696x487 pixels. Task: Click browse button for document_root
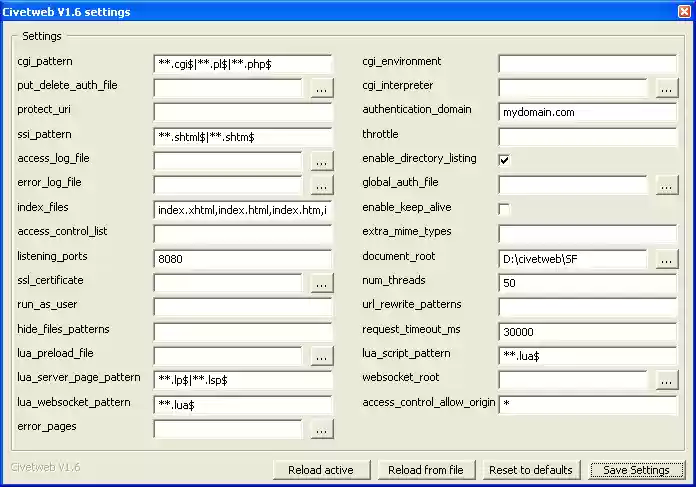click(x=667, y=259)
